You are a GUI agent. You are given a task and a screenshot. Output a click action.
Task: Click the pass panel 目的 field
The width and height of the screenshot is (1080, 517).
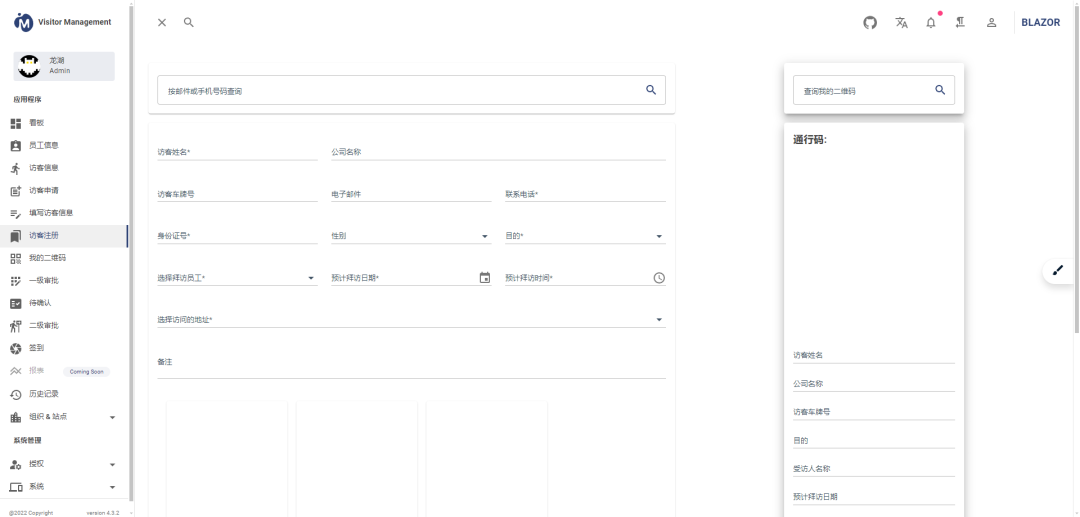(x=873, y=441)
